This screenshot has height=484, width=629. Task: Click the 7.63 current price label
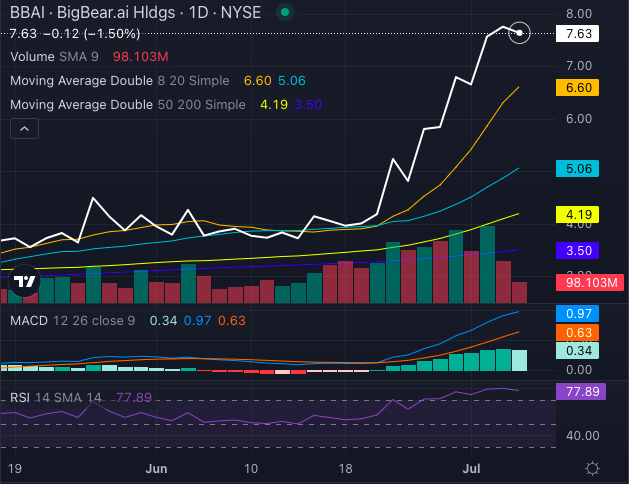577,34
